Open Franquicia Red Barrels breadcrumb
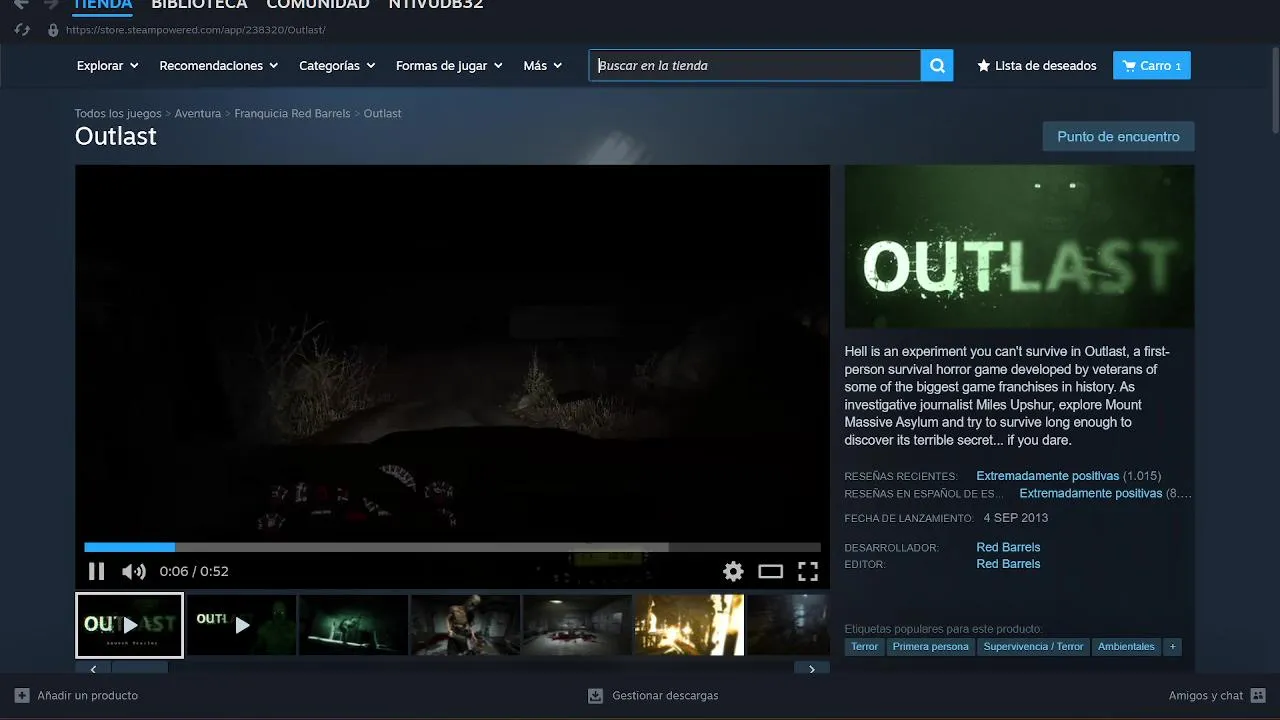Image resolution: width=1280 pixels, height=720 pixels. click(x=292, y=114)
